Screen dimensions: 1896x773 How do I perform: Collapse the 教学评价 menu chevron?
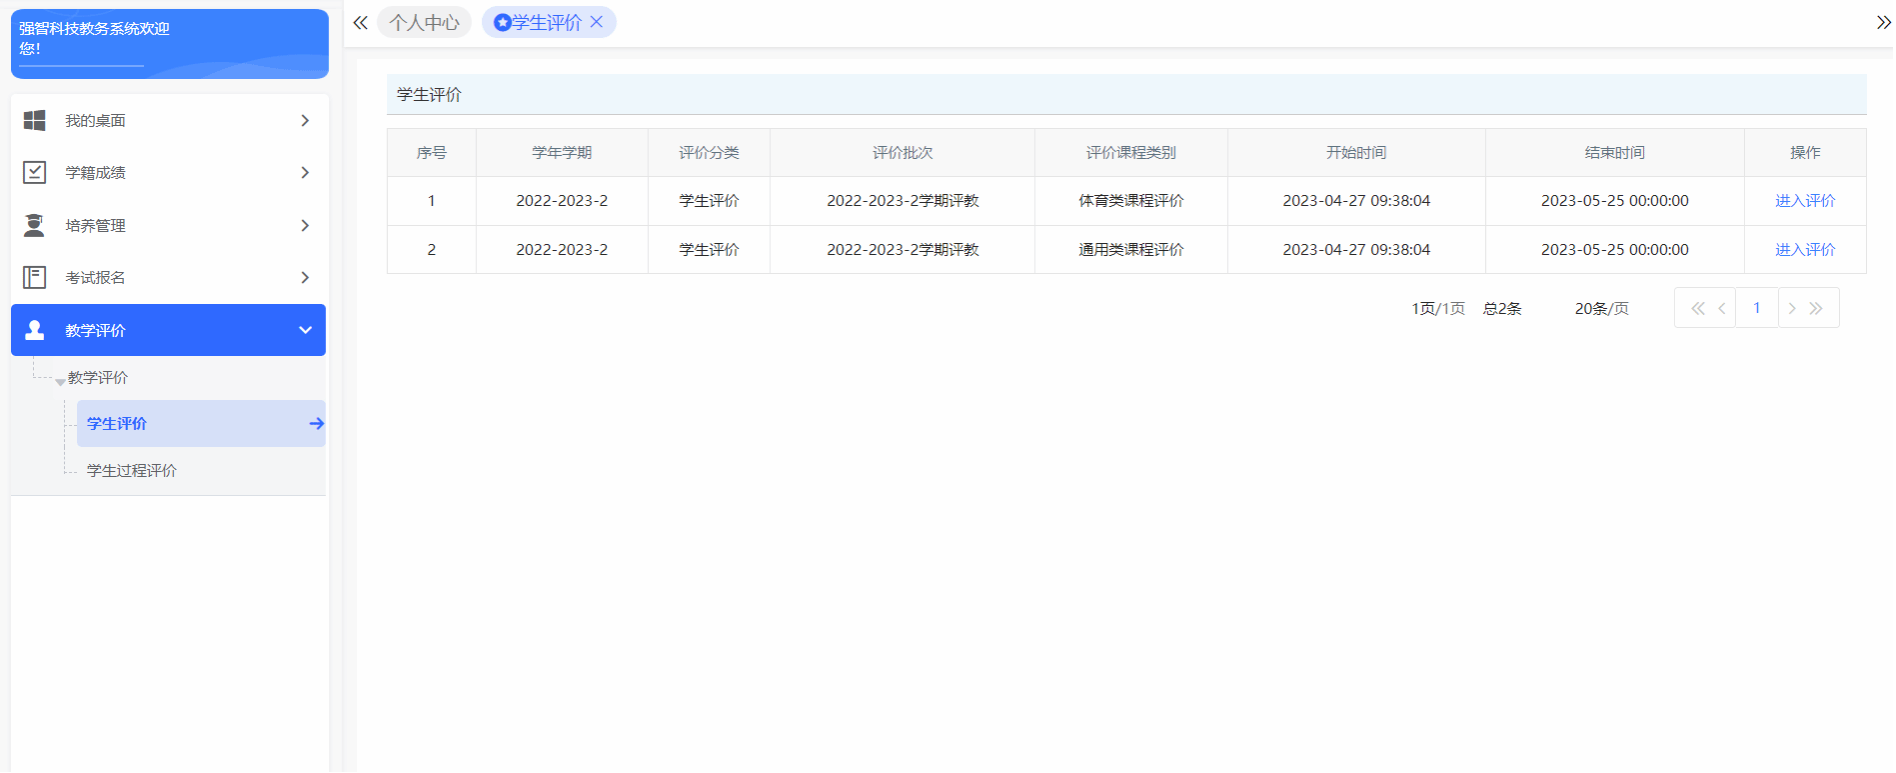pos(305,330)
